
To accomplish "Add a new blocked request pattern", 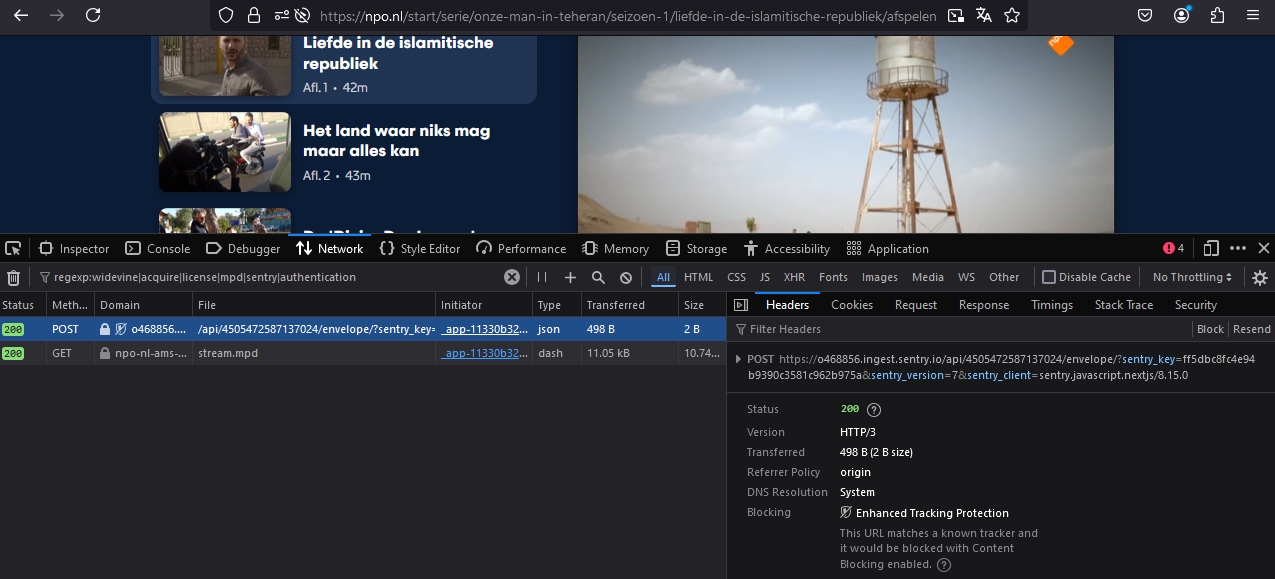I will (570, 277).
